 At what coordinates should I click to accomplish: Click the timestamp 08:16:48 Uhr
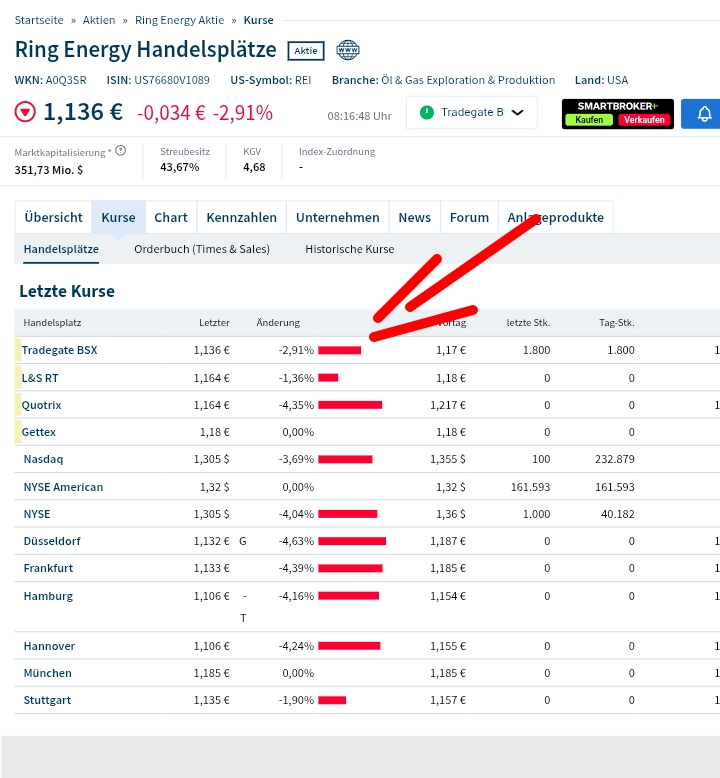360,116
